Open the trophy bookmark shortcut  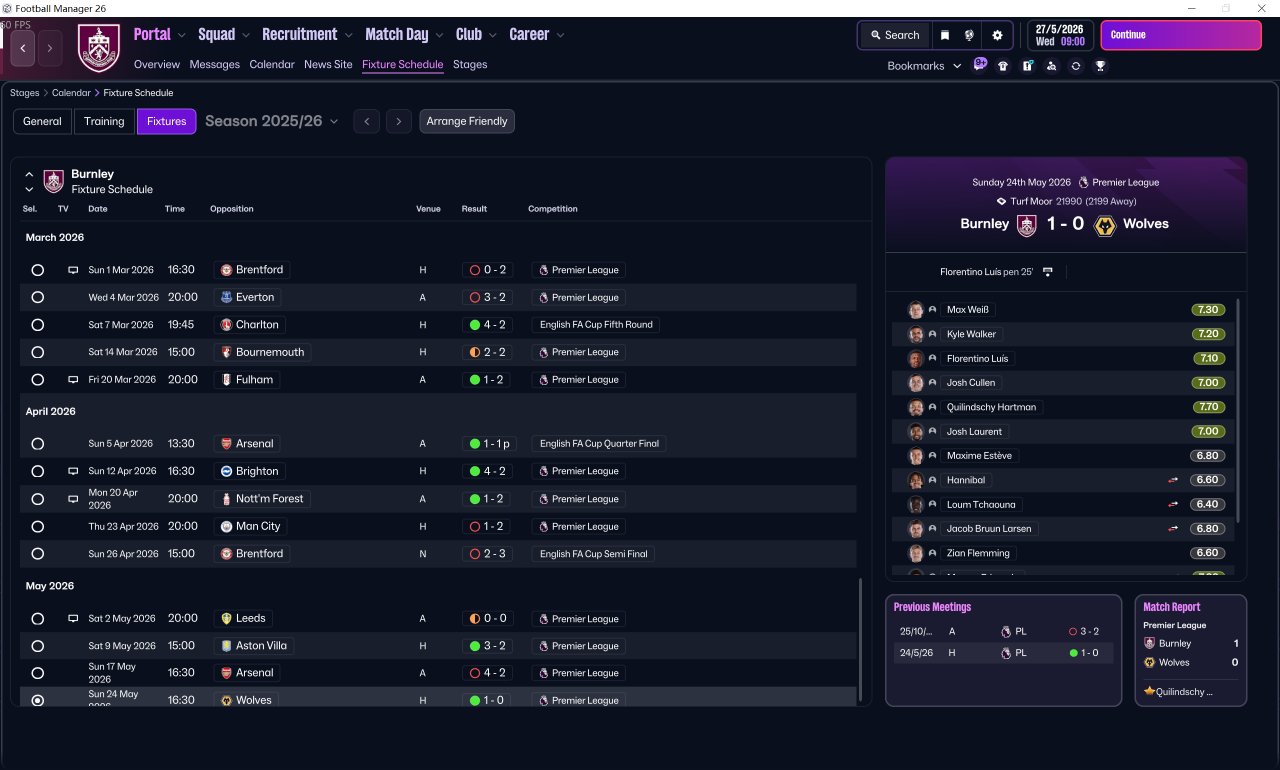pyautogui.click(x=1100, y=66)
